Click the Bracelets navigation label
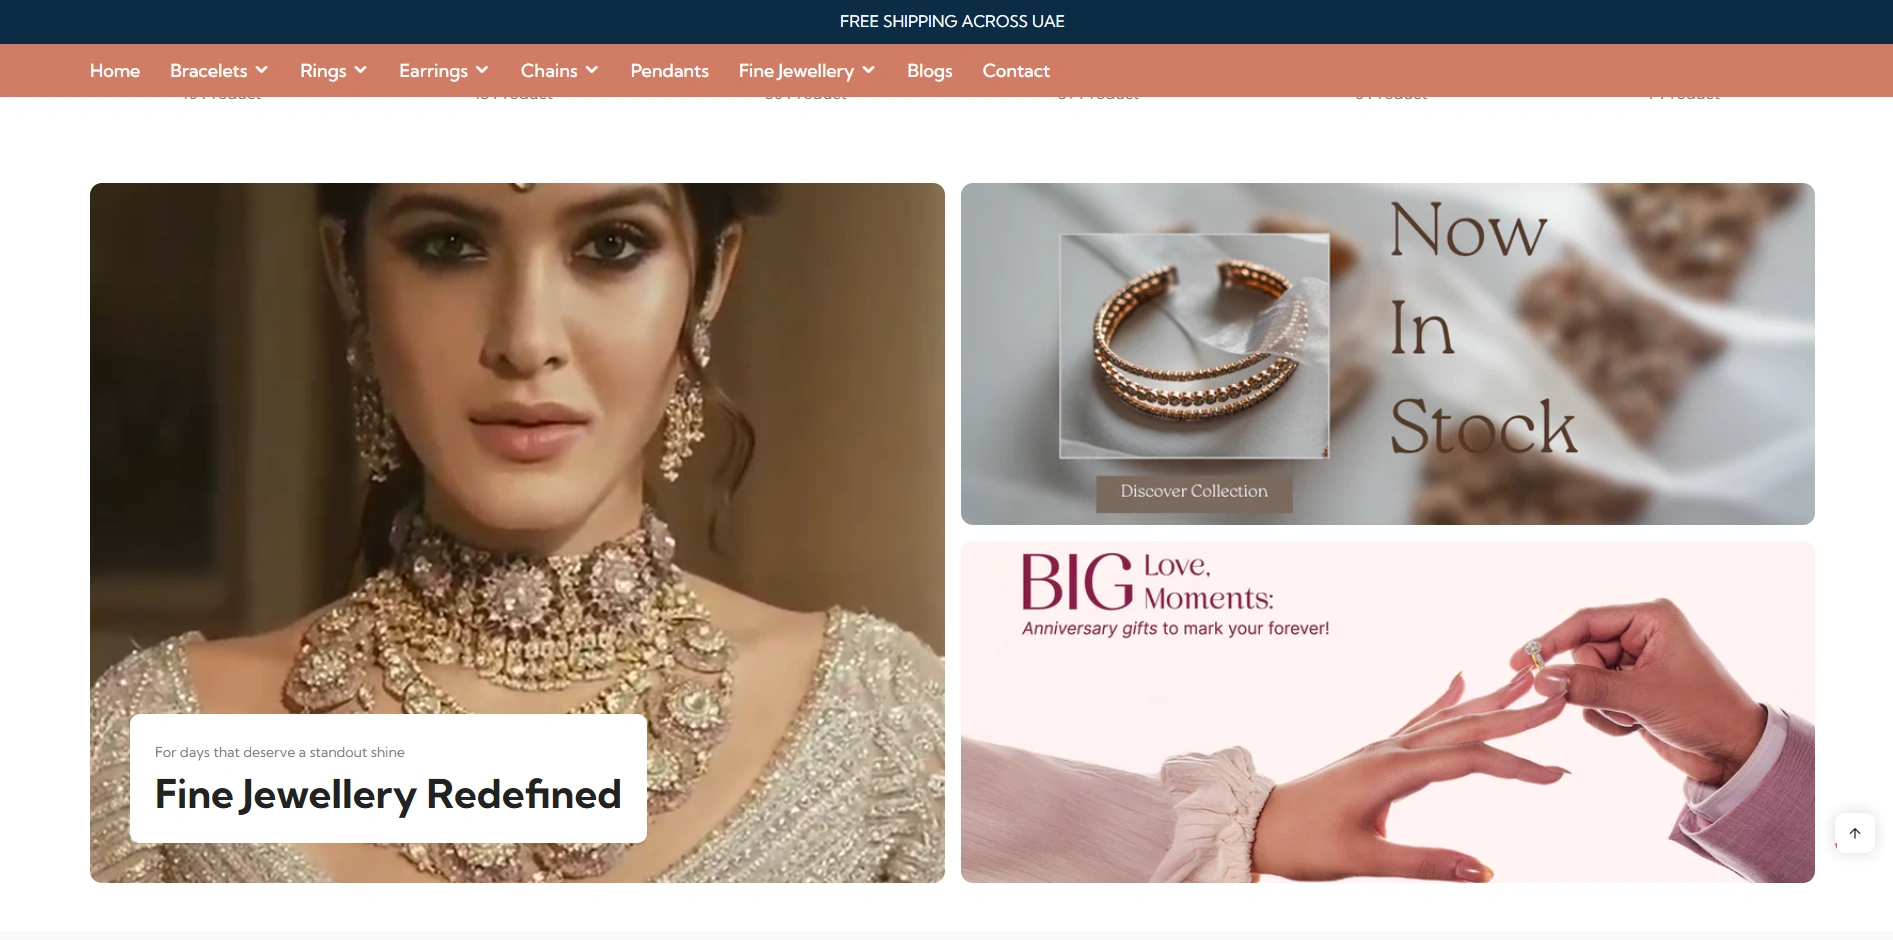 pos(208,71)
